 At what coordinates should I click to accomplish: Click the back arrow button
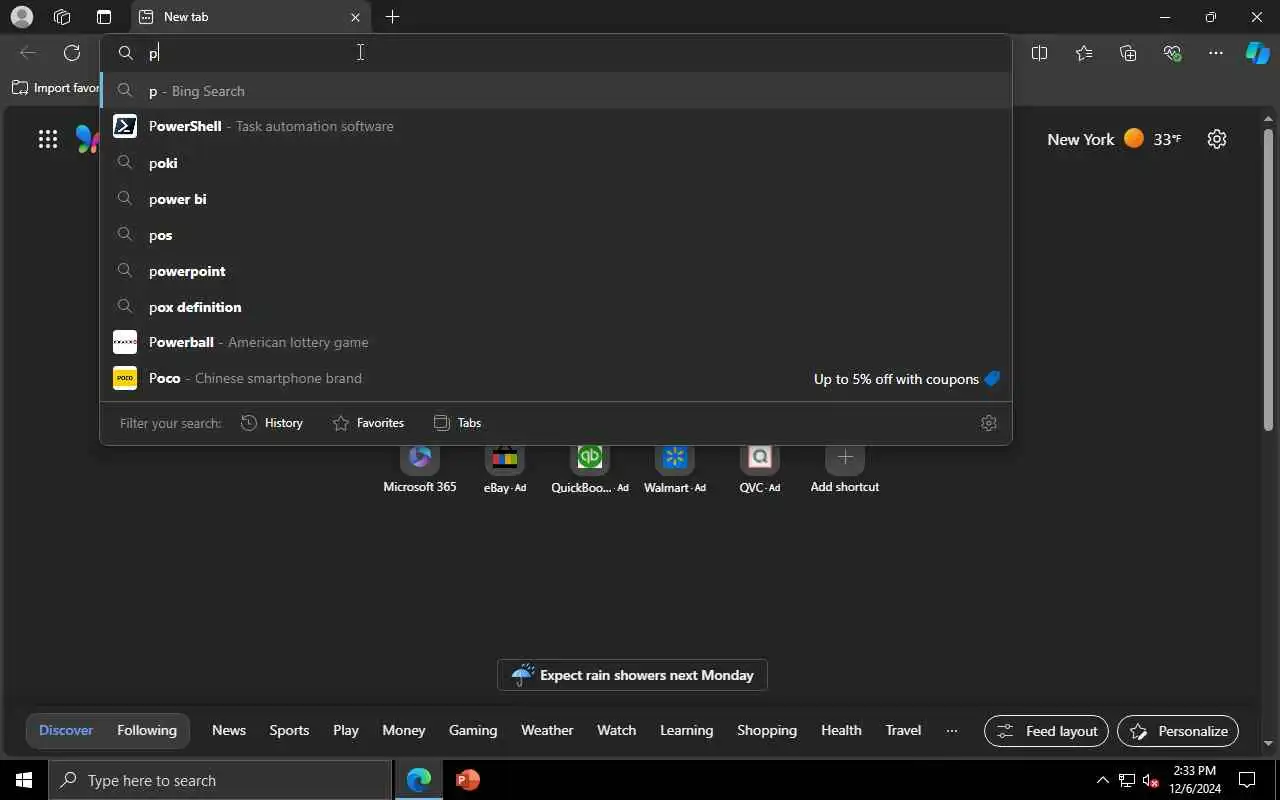click(28, 53)
